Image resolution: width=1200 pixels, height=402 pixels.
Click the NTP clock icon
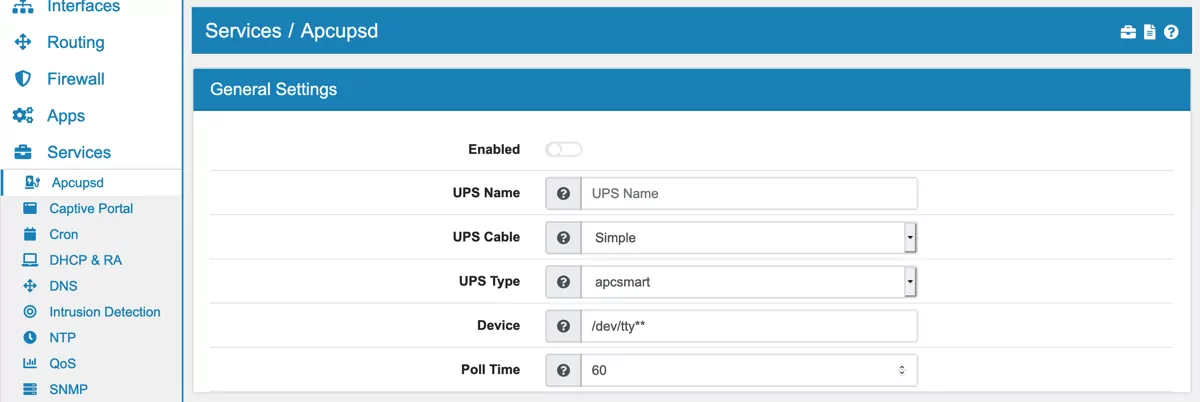pos(30,338)
